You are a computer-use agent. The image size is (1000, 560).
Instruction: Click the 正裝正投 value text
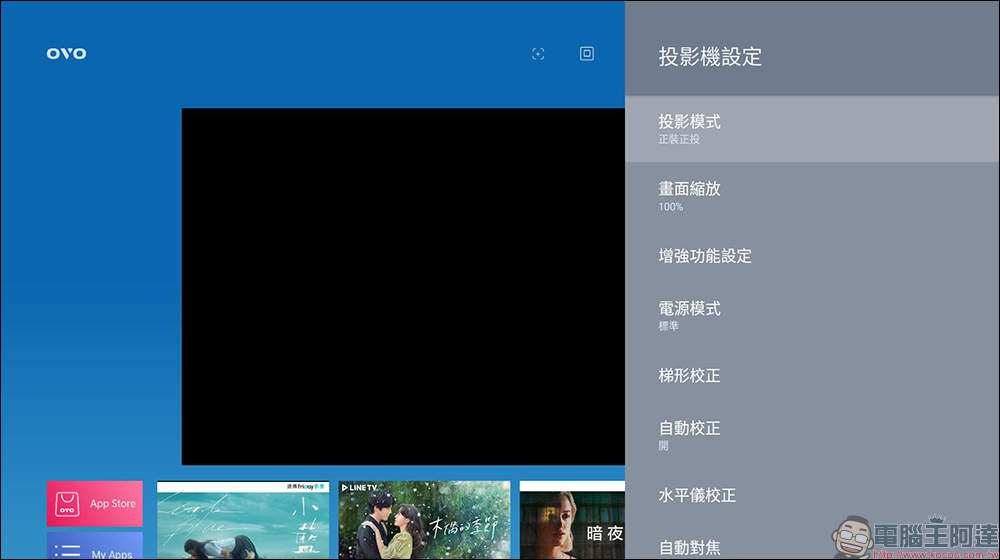click(679, 140)
